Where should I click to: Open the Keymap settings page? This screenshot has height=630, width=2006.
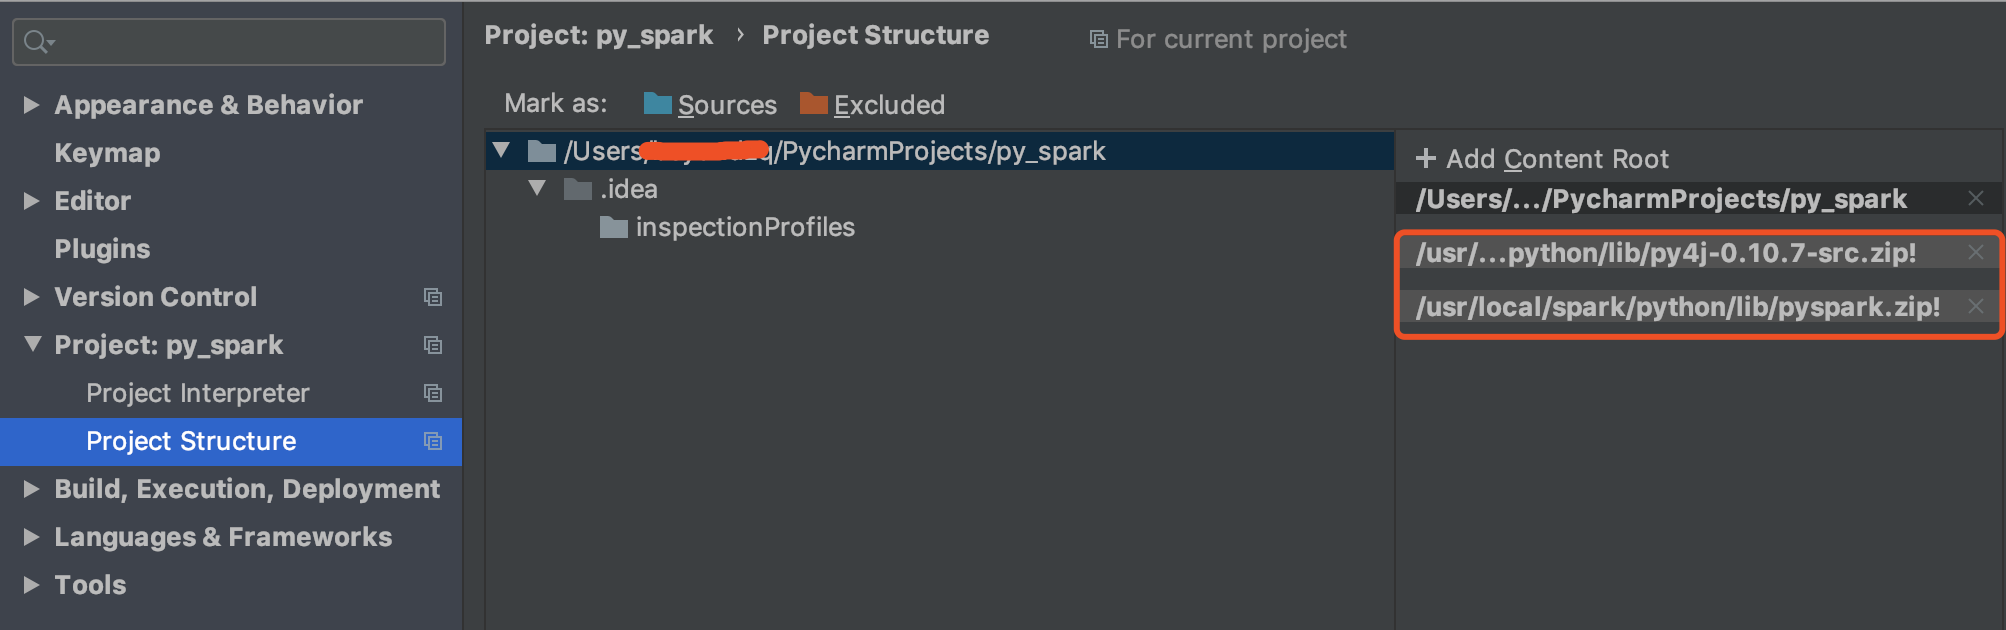coord(107,153)
